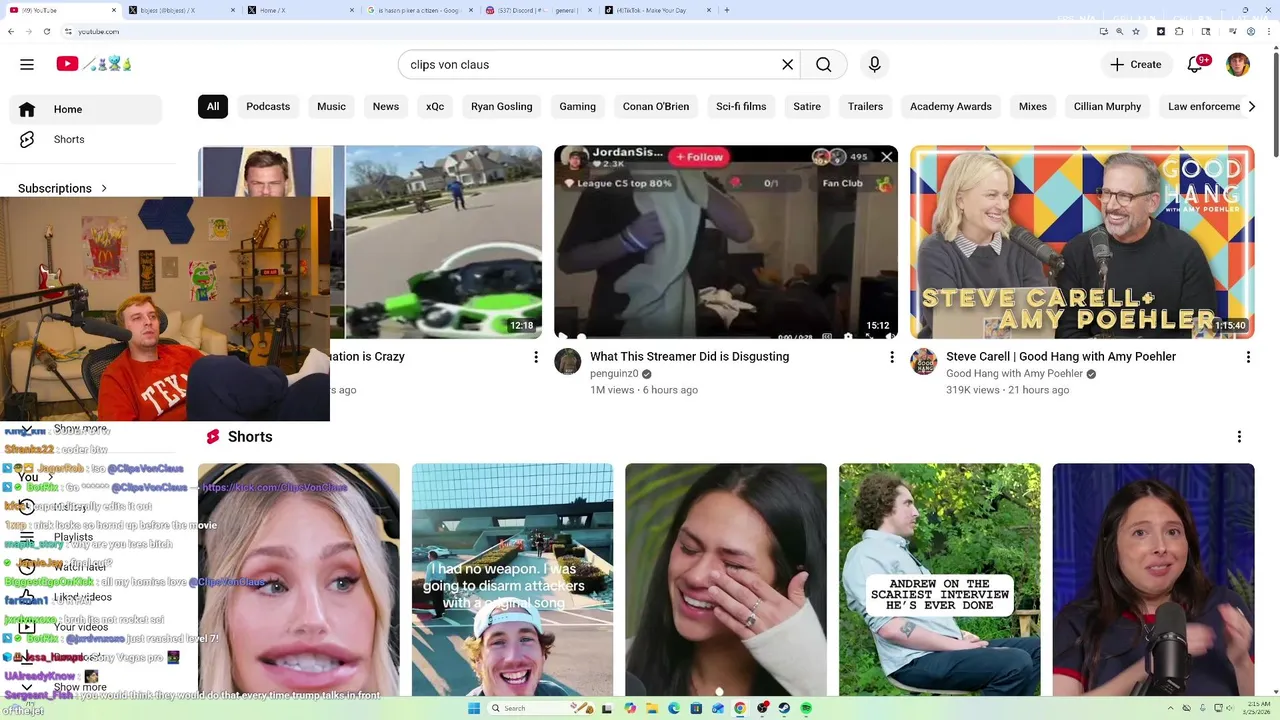Start voice search with the microphone
Viewport: 1280px width, 720px height.
point(875,64)
